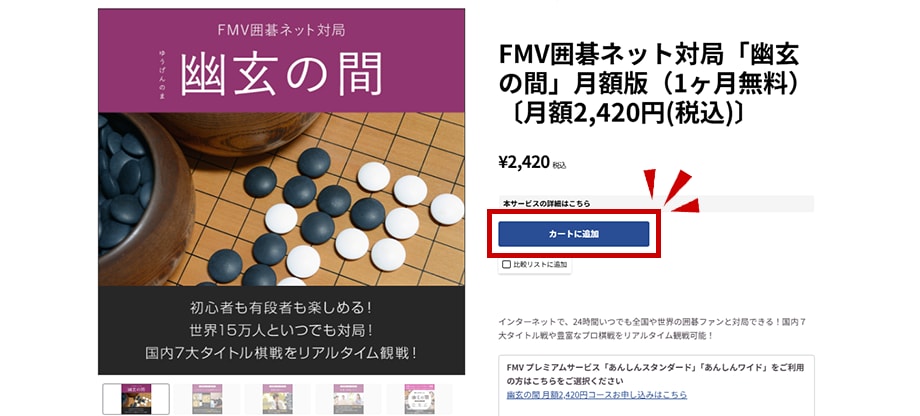Click the 税込 label beside the price
The image size is (920, 416).
point(559,165)
